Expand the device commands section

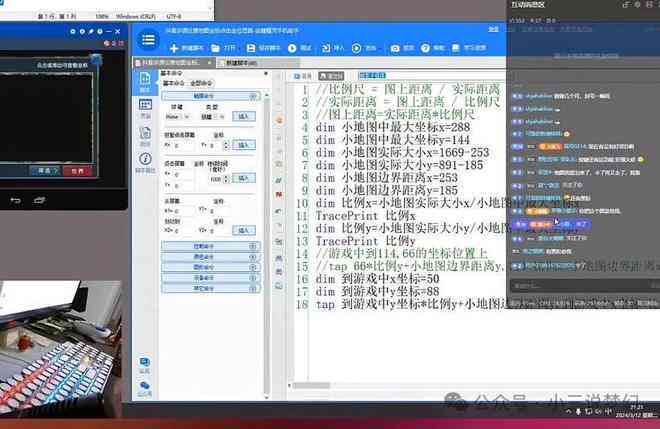click(x=211, y=278)
